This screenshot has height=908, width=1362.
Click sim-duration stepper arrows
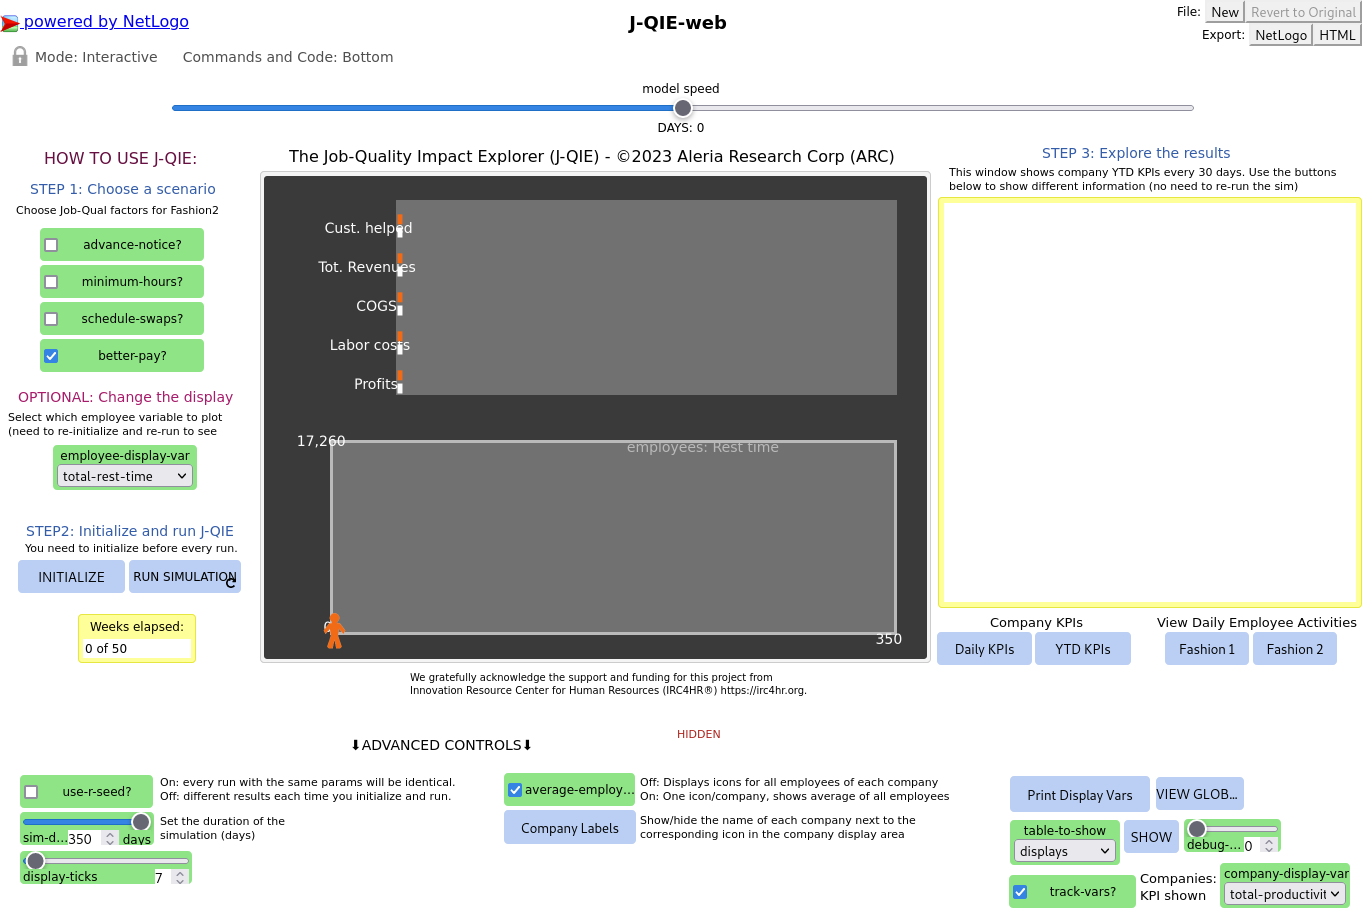(x=110, y=839)
